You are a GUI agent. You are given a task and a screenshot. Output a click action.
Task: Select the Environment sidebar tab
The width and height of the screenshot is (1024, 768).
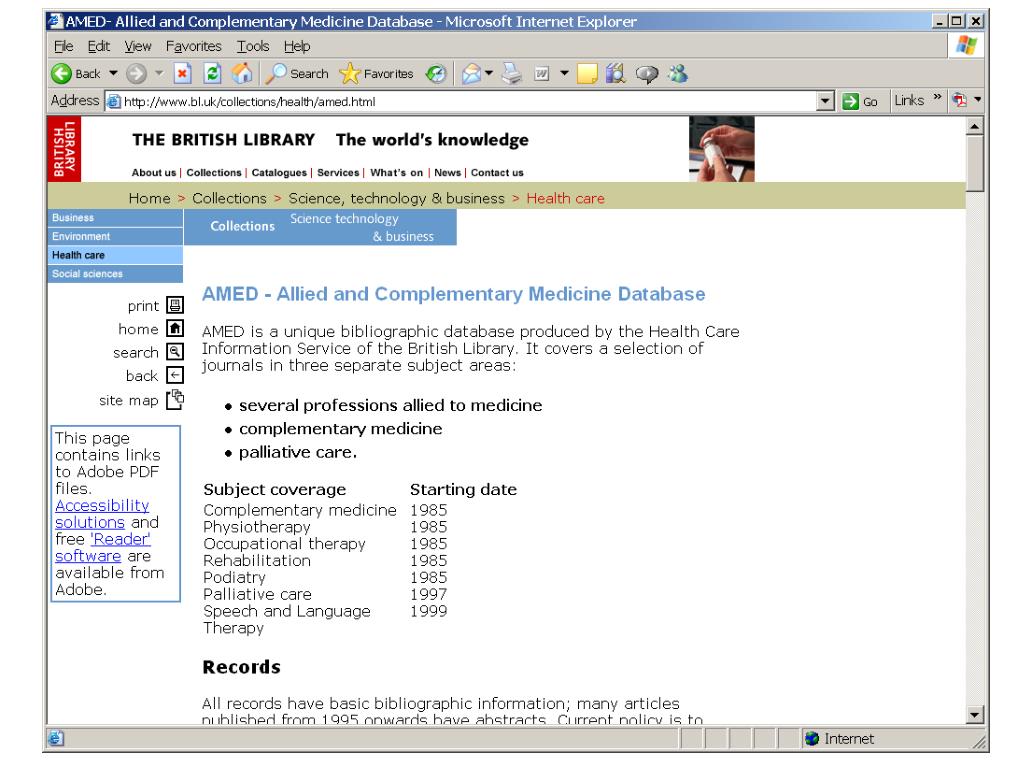pos(115,236)
